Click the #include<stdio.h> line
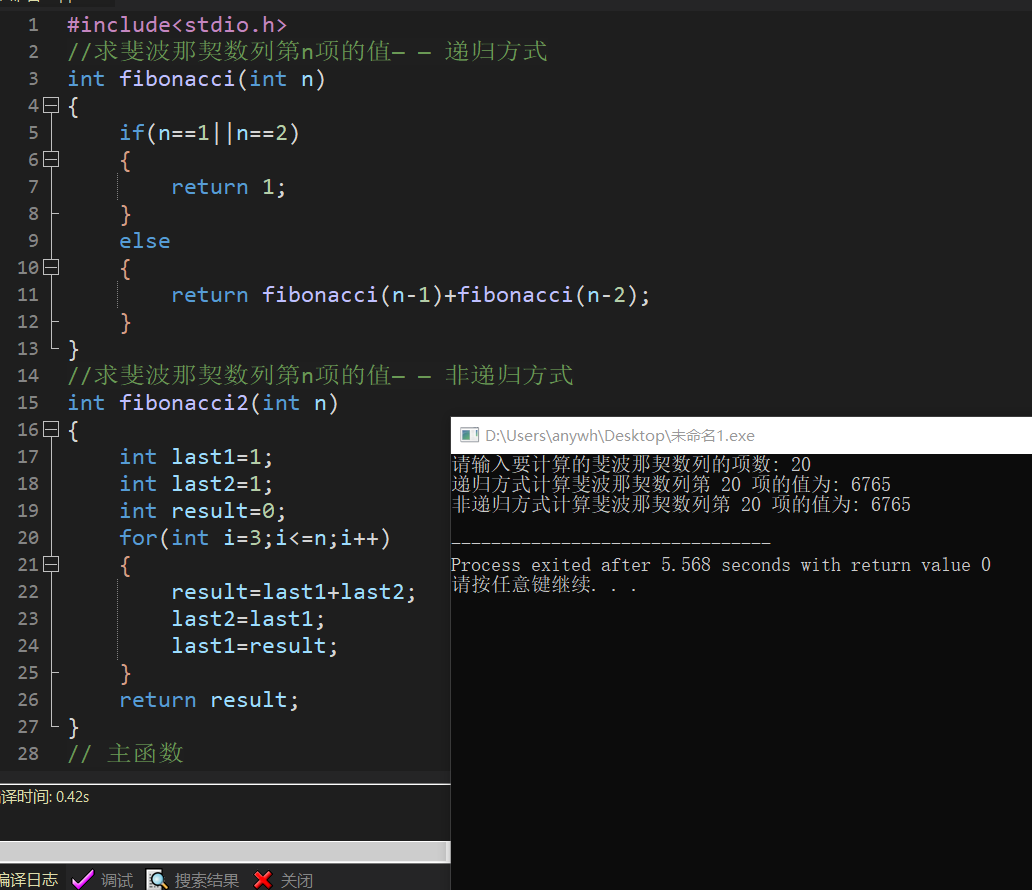This screenshot has width=1032, height=890. [x=177, y=25]
